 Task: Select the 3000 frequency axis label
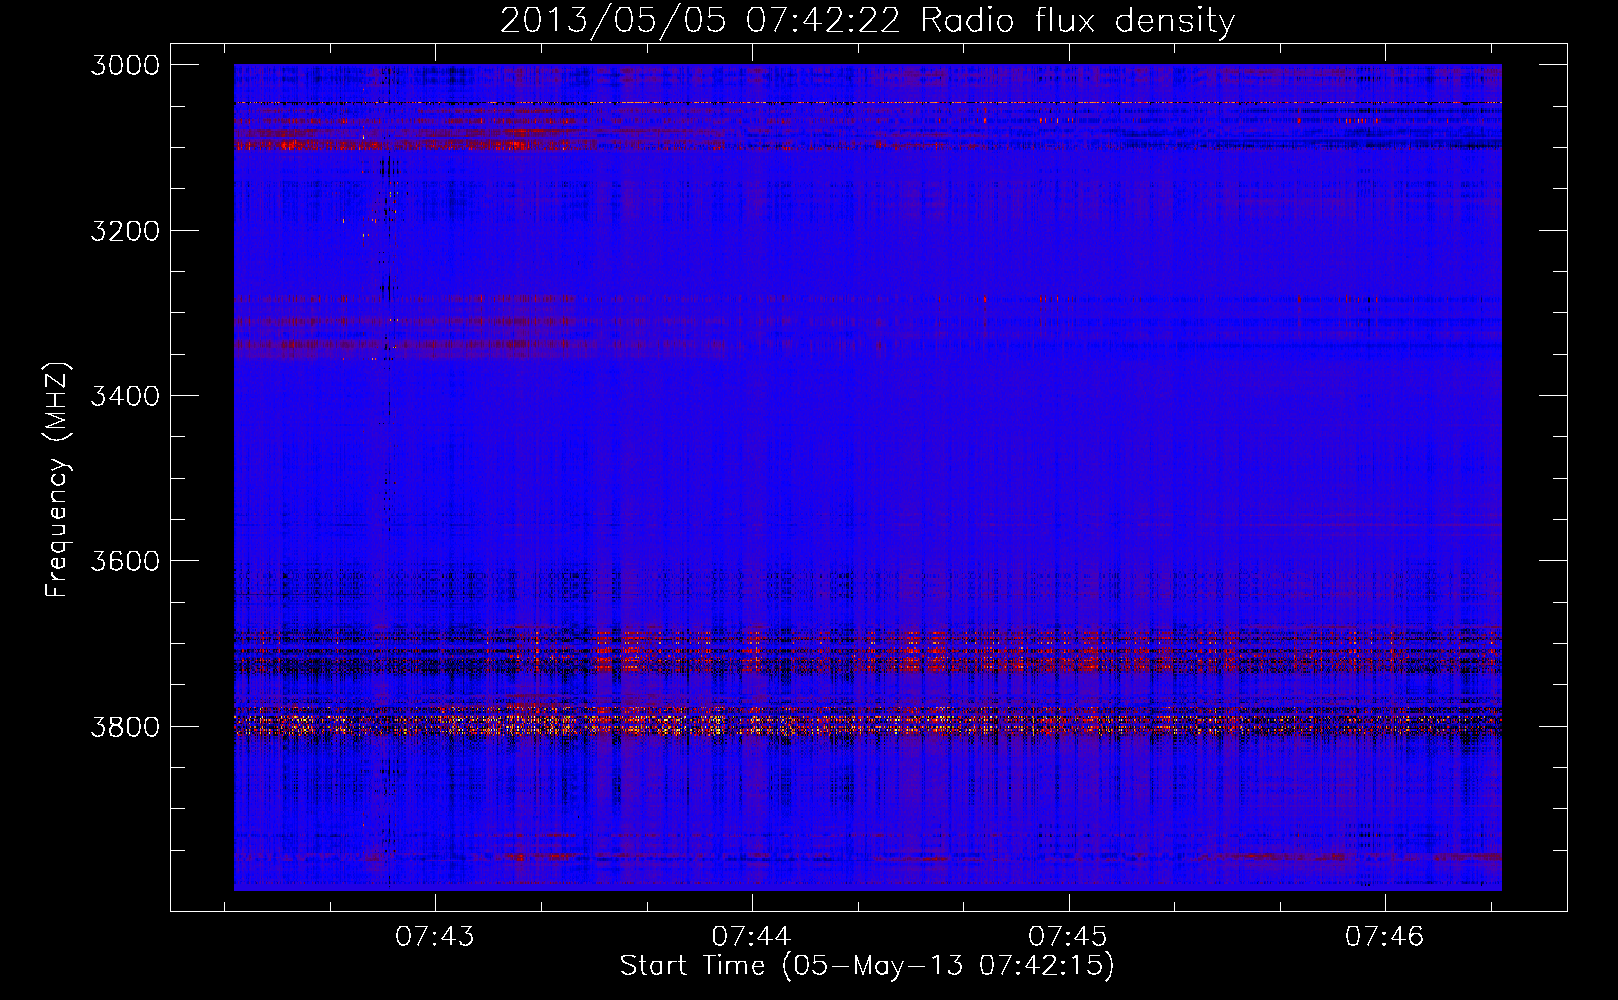tap(125, 65)
